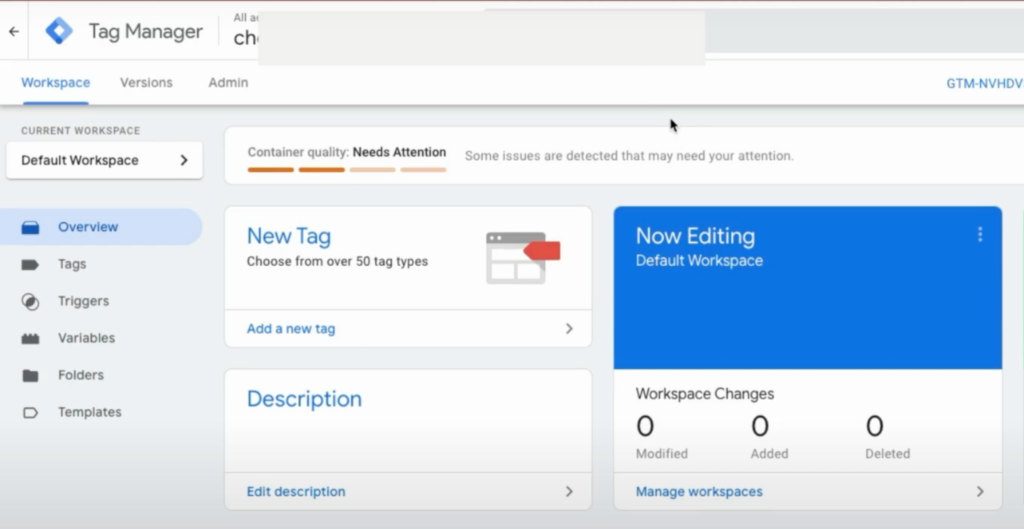Click the Add a new tag chevron
Viewport: 1024px width, 529px height.
tap(569, 329)
